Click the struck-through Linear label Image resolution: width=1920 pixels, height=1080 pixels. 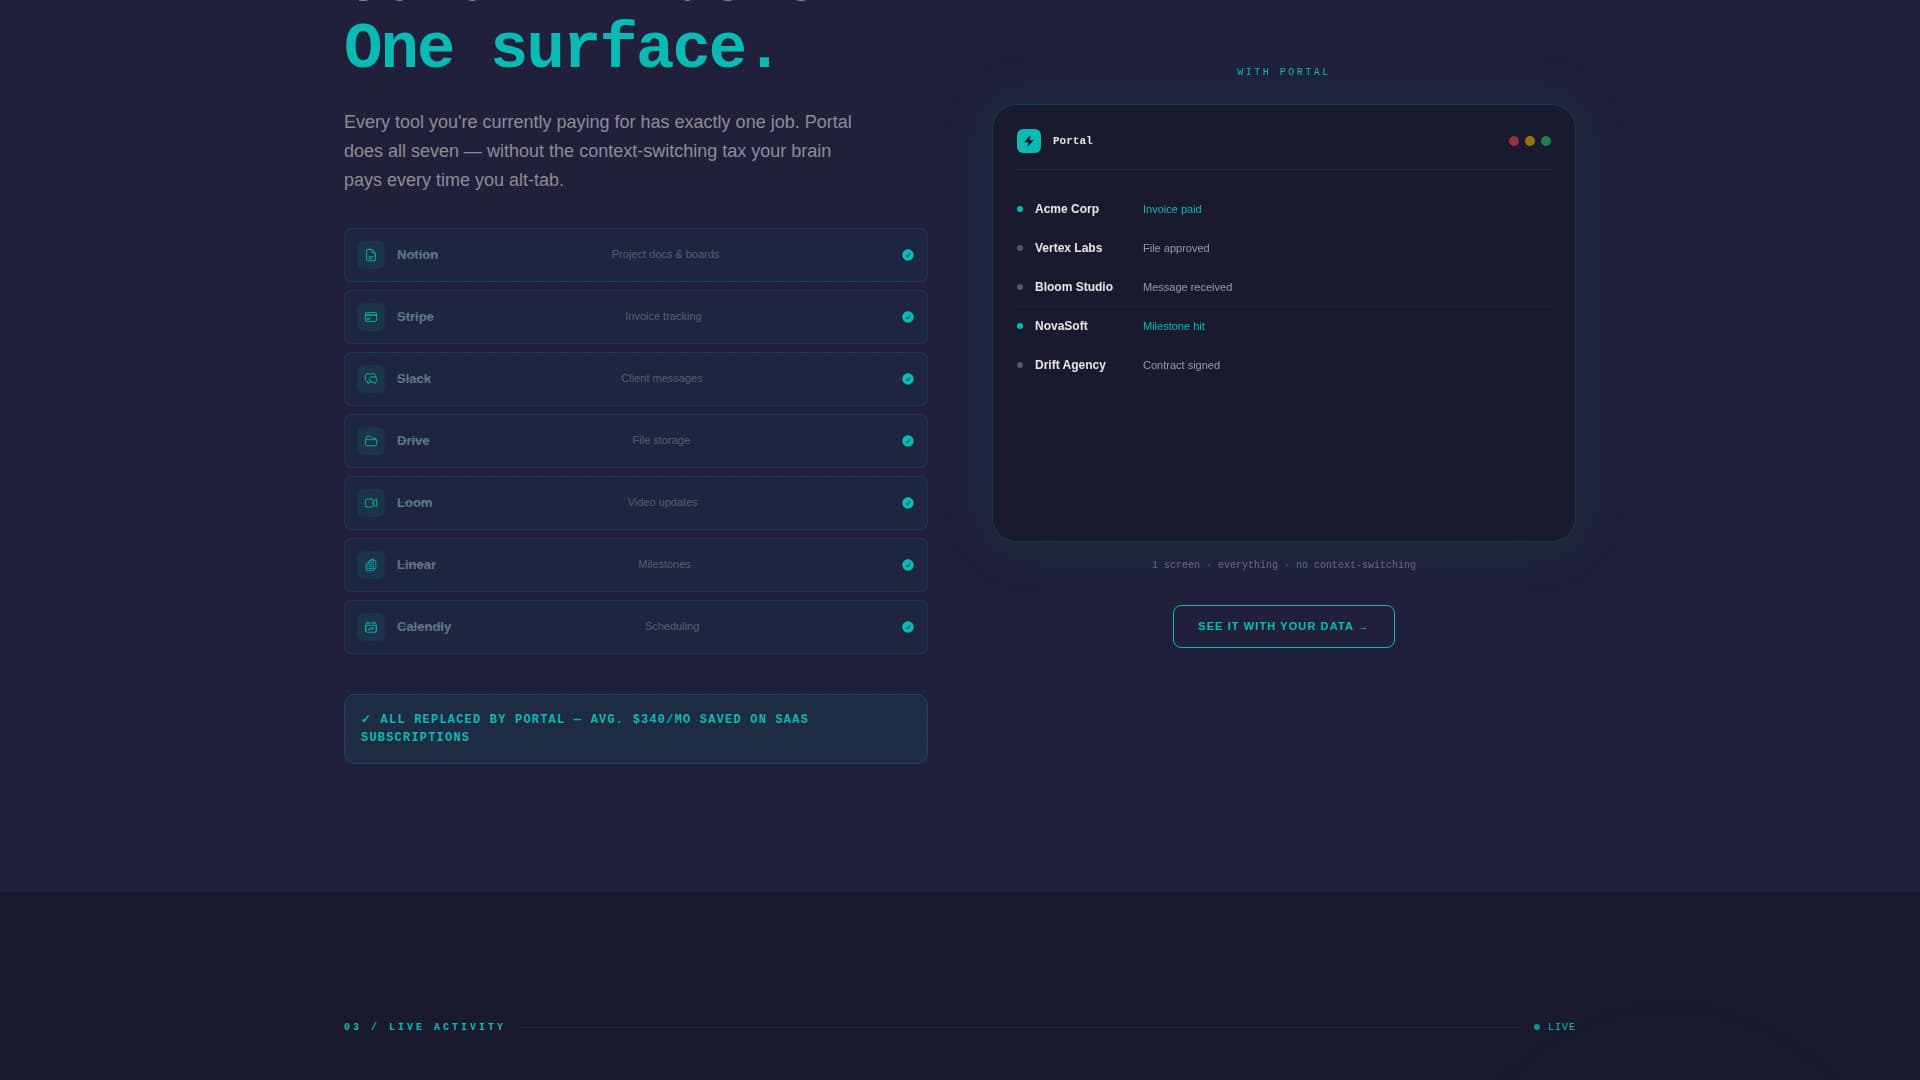[x=416, y=565]
